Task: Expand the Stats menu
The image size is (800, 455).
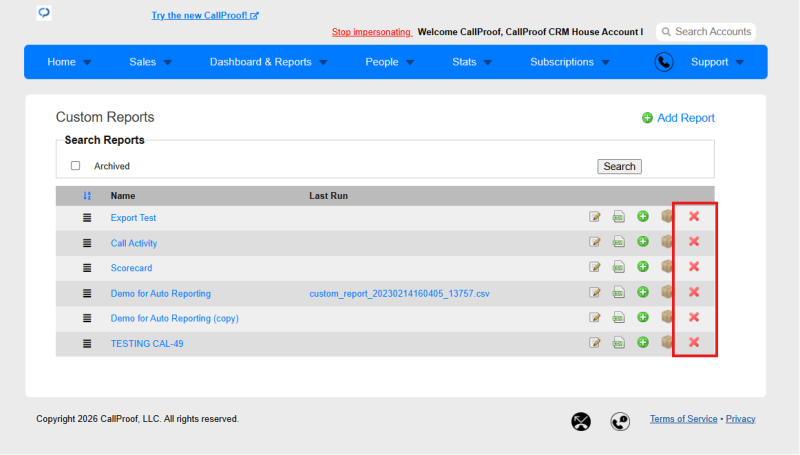Action: (472, 62)
